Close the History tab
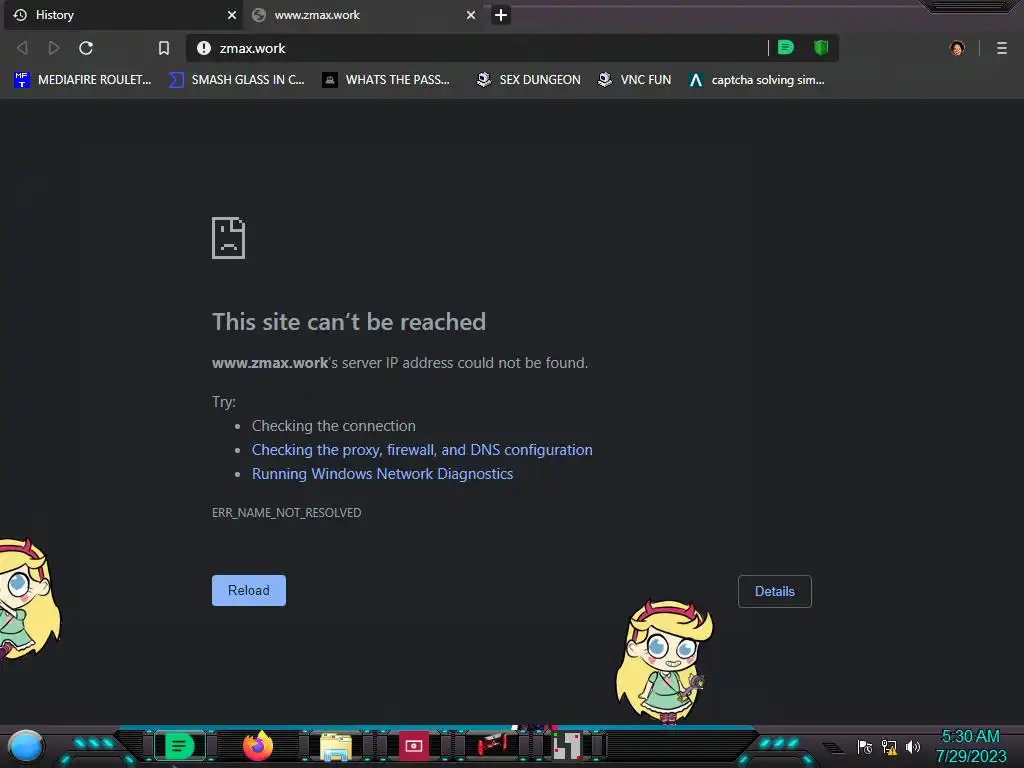The height and width of the screenshot is (768, 1024). (x=232, y=15)
